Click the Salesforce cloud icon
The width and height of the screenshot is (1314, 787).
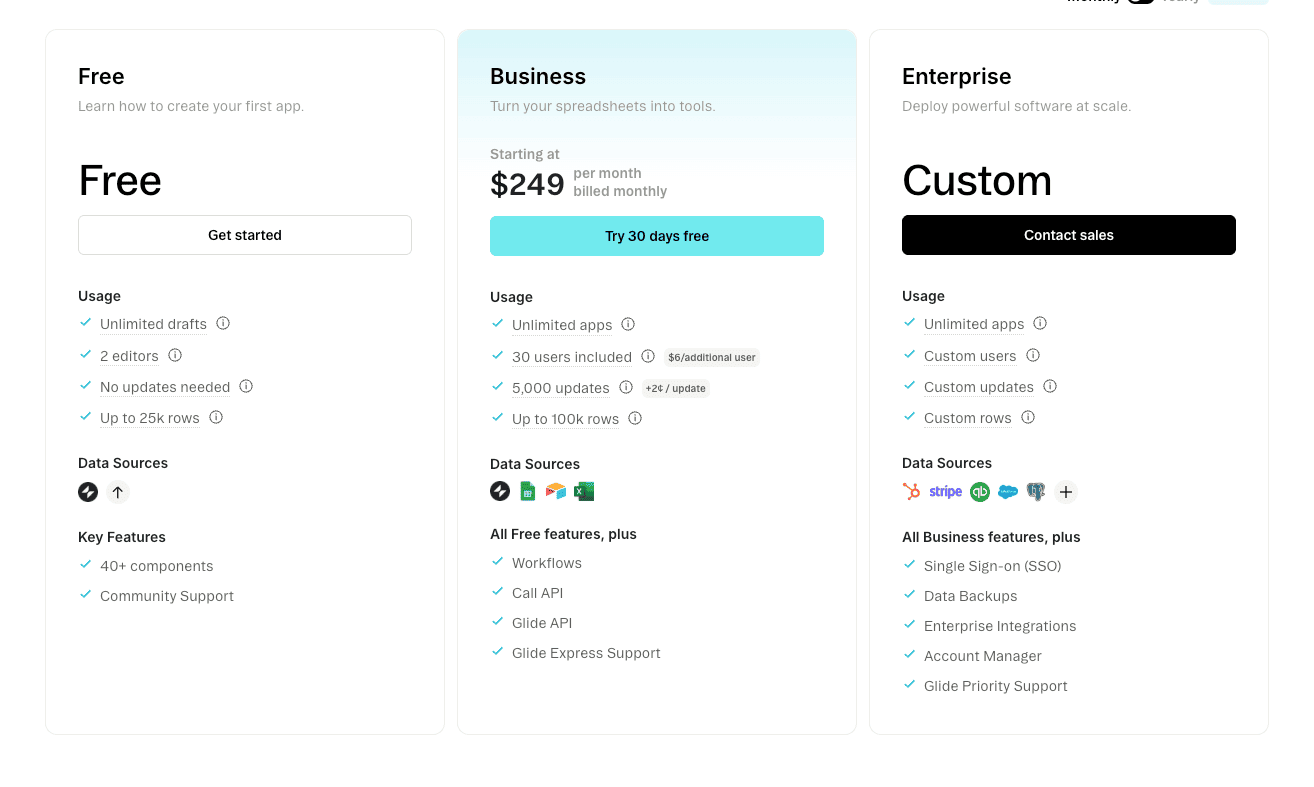point(1008,491)
